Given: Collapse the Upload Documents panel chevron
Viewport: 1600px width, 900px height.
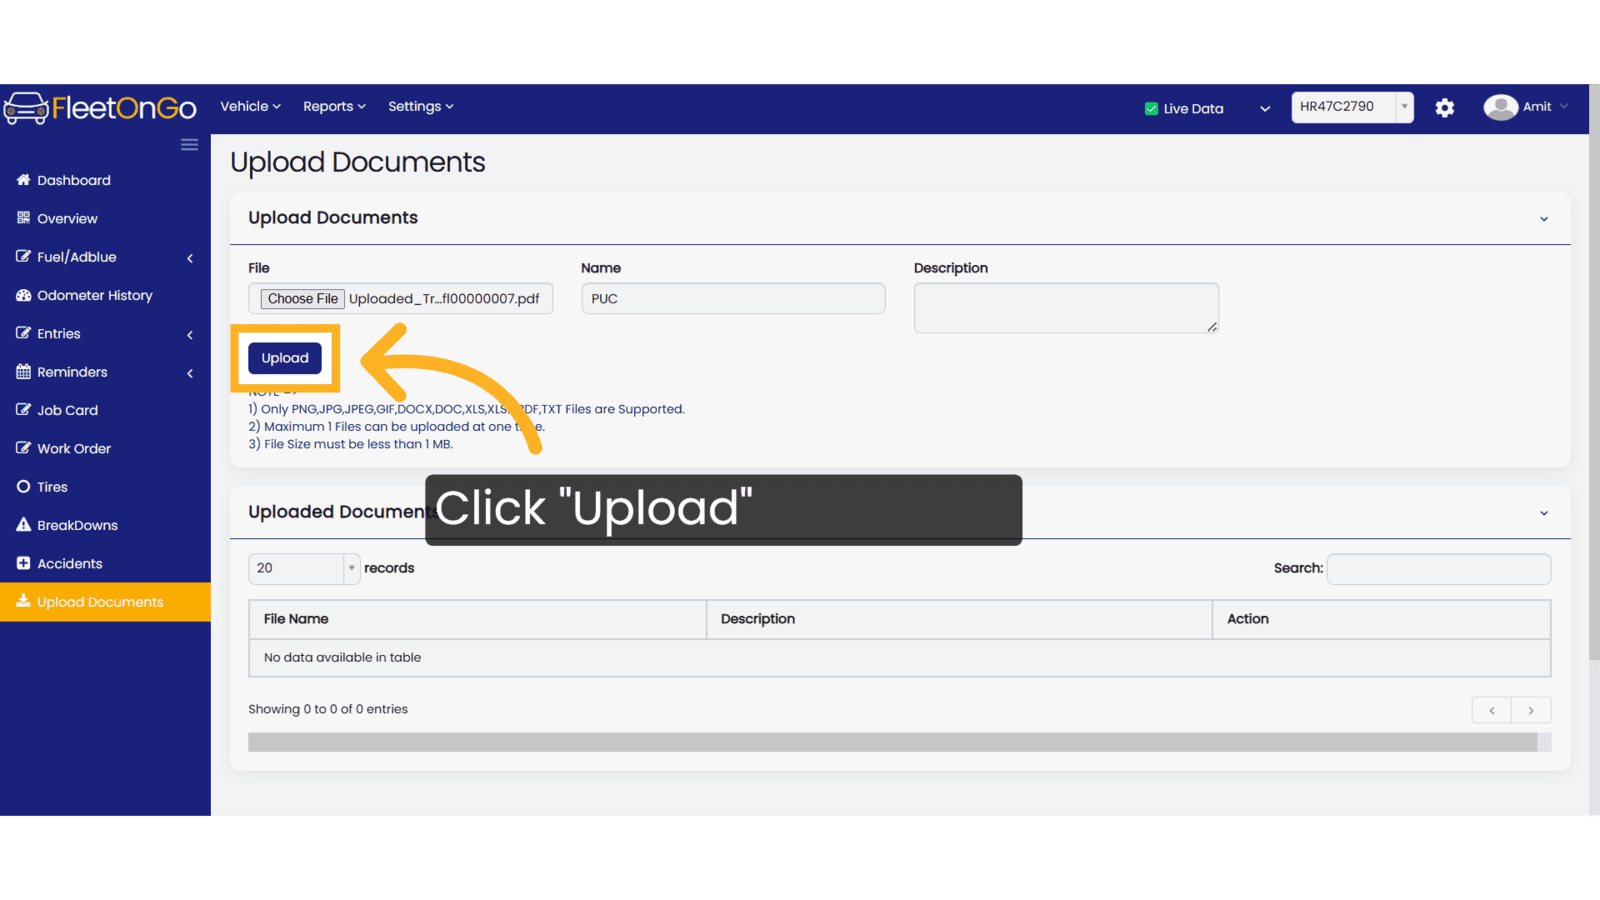Looking at the screenshot, I should [1544, 219].
